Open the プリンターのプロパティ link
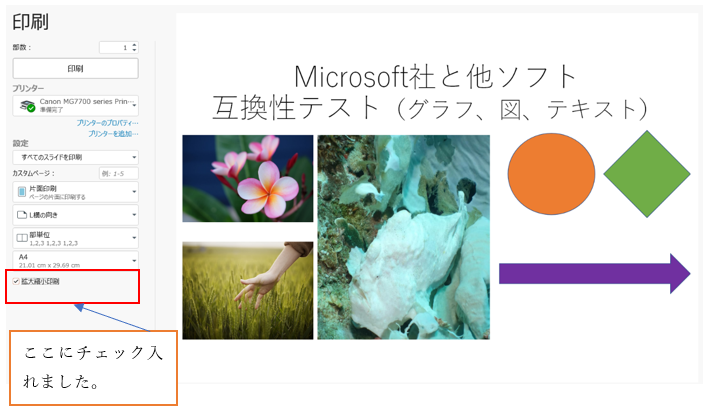 tap(107, 123)
